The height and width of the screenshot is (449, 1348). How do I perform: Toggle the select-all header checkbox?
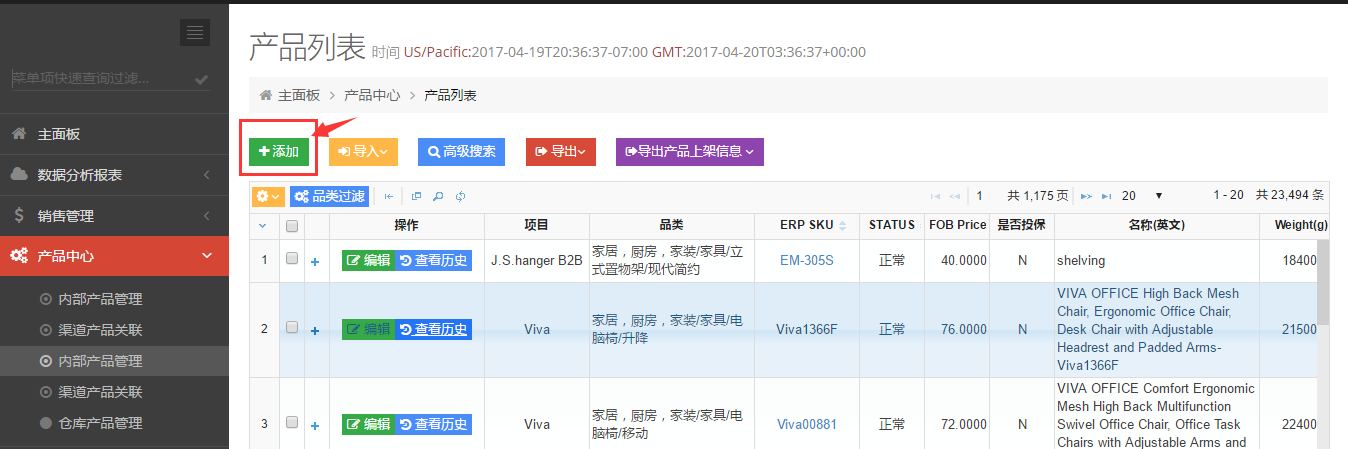pos(292,226)
